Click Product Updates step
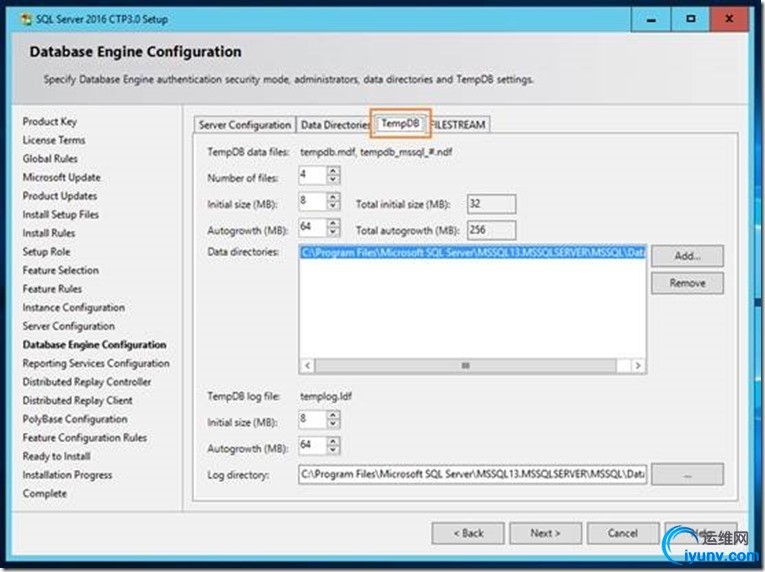The image size is (765, 572). point(60,196)
